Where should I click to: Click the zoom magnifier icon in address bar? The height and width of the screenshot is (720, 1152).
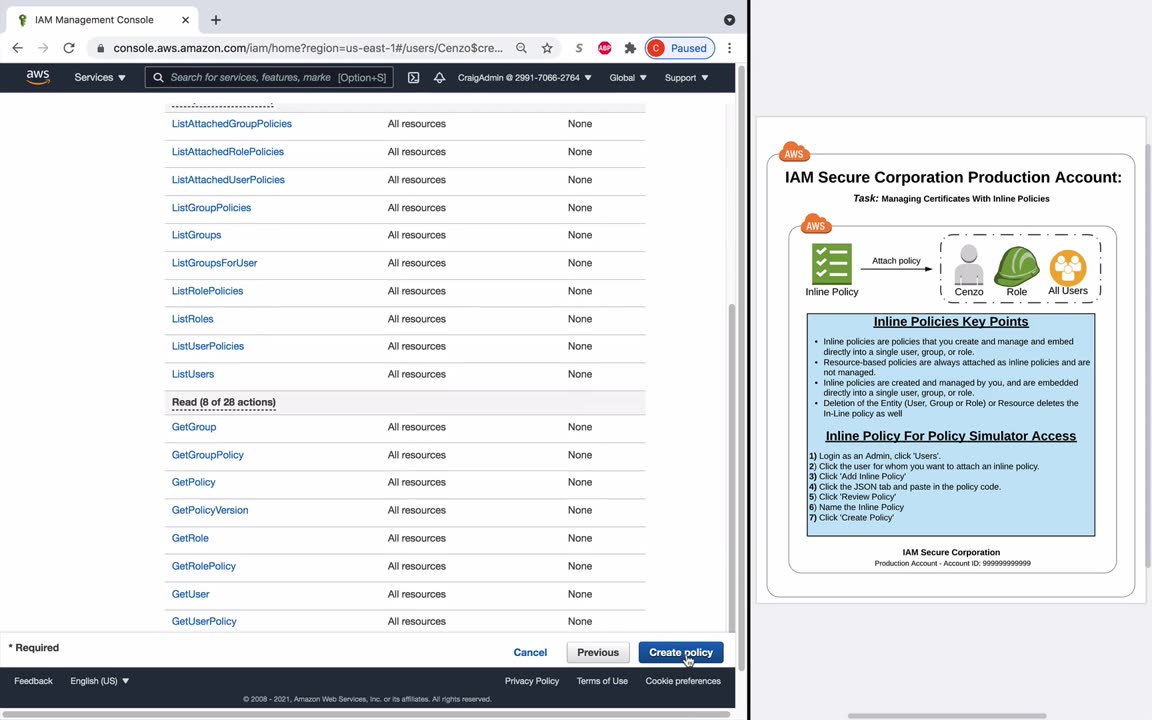tap(521, 48)
